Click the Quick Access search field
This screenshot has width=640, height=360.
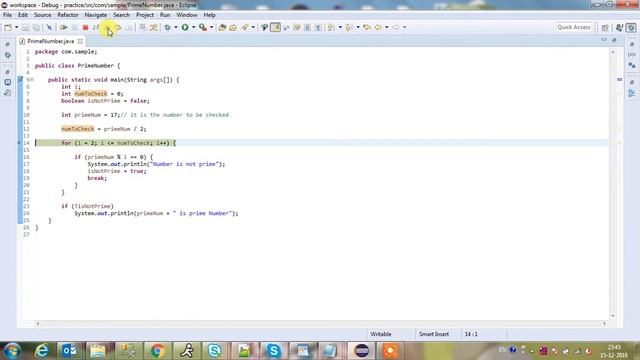[574, 27]
